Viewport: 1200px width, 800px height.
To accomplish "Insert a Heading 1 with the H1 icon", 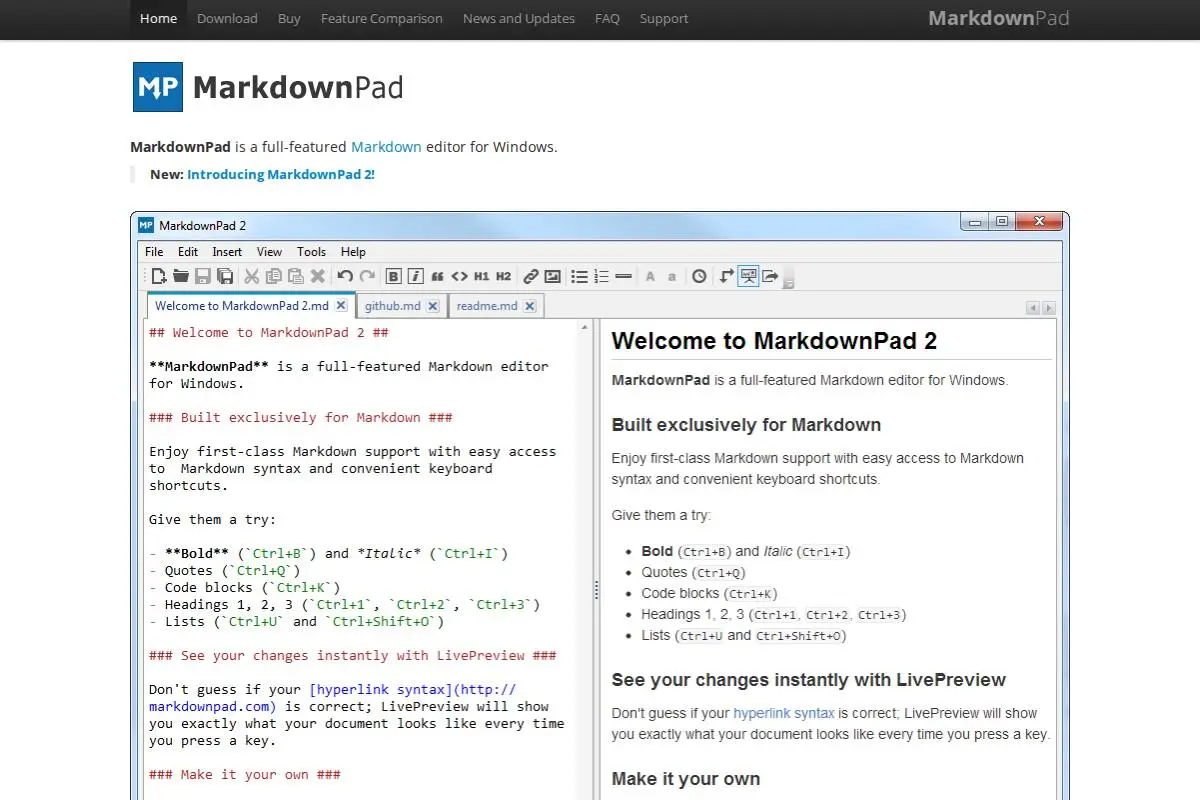I will click(481, 276).
